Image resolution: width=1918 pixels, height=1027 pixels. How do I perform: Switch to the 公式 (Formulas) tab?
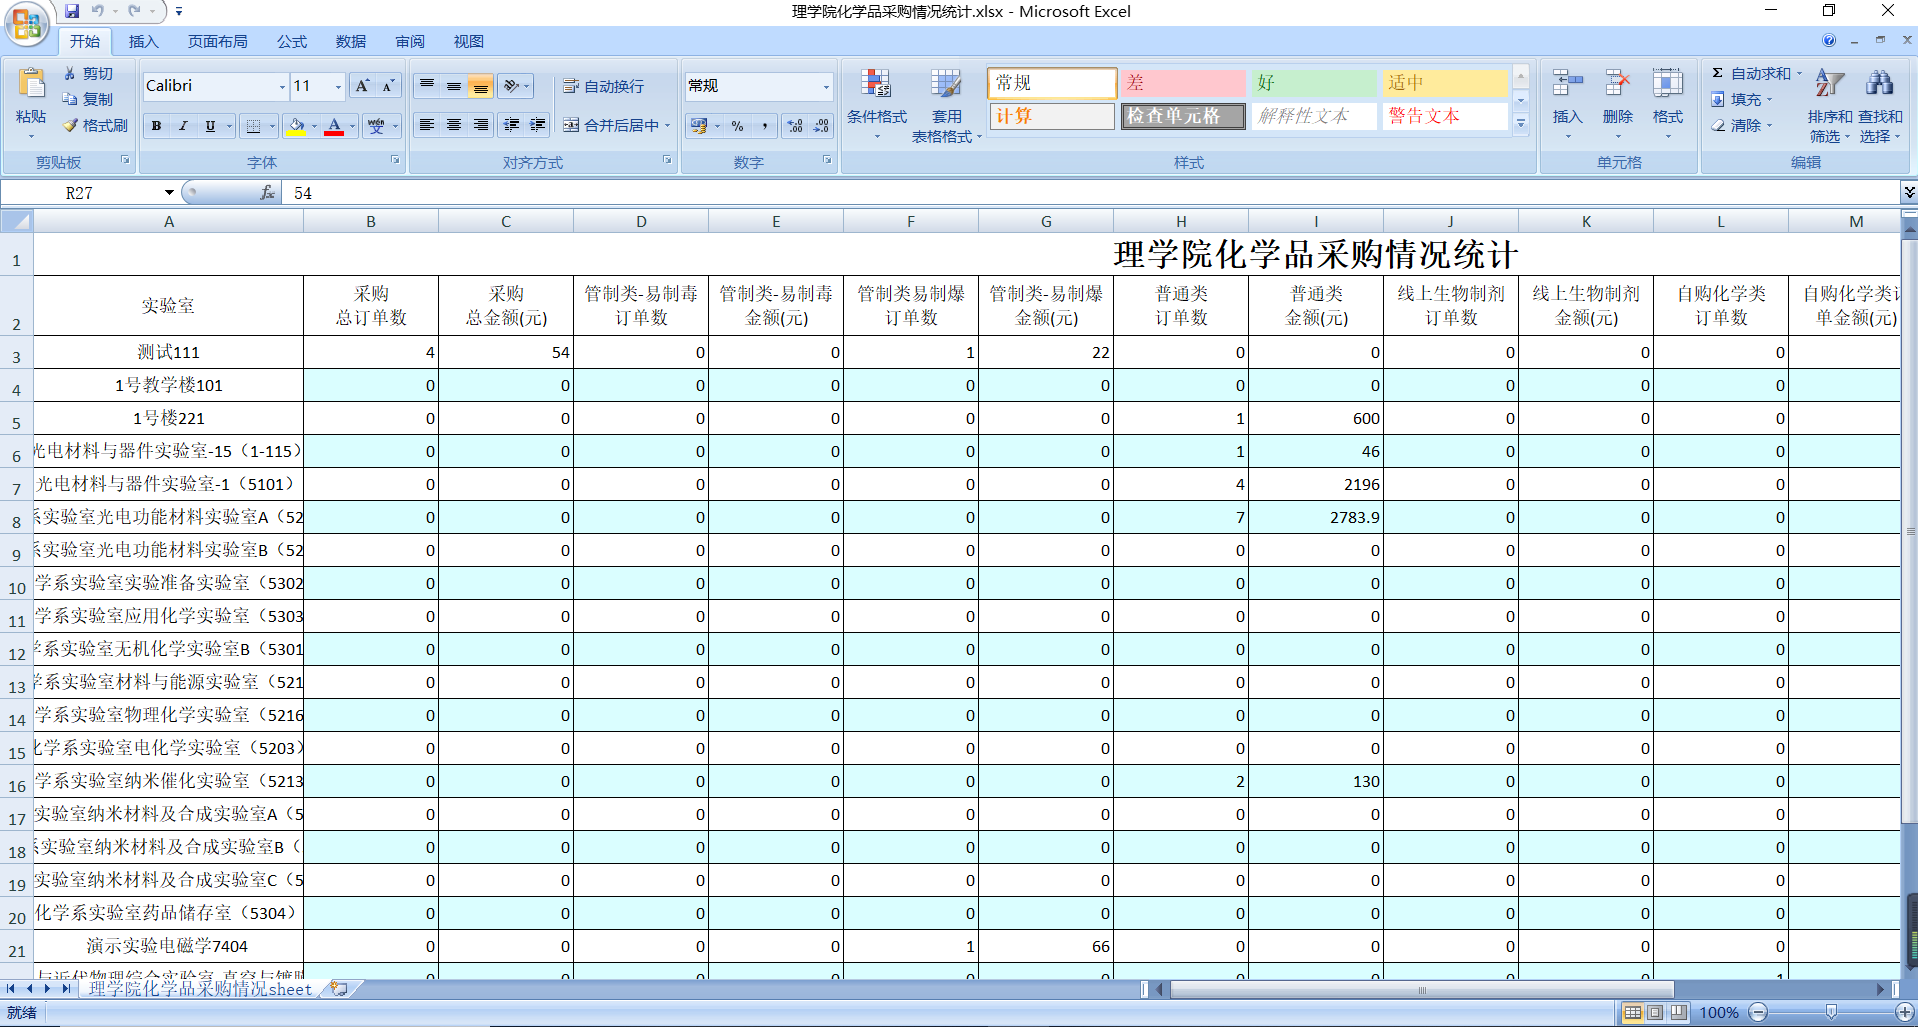pyautogui.click(x=292, y=41)
